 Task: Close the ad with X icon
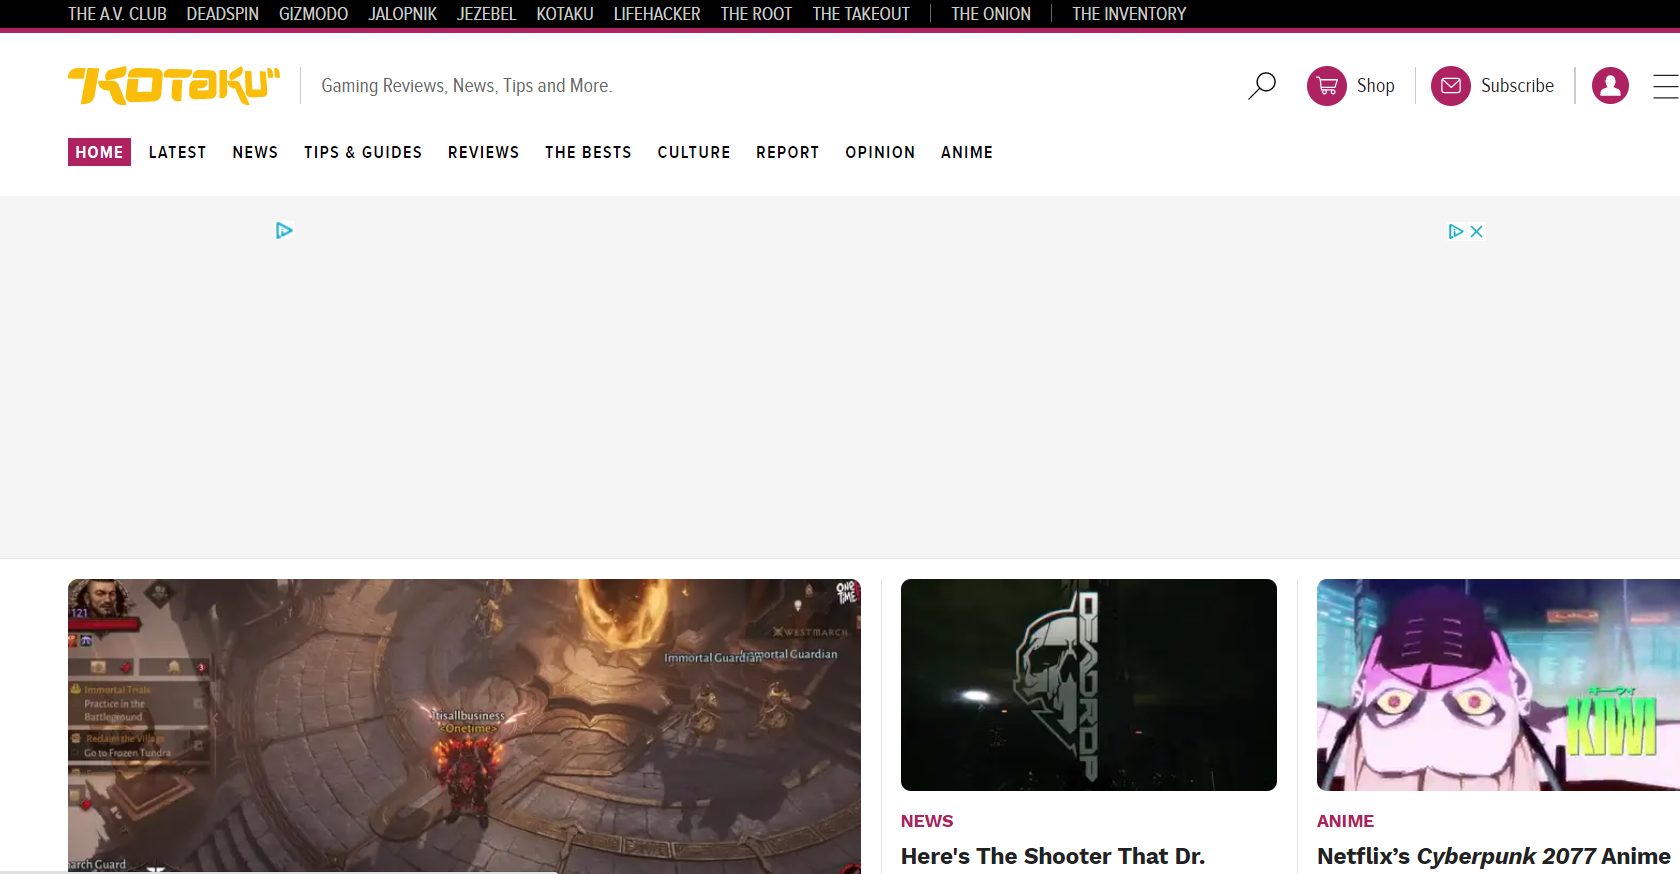coord(1476,231)
